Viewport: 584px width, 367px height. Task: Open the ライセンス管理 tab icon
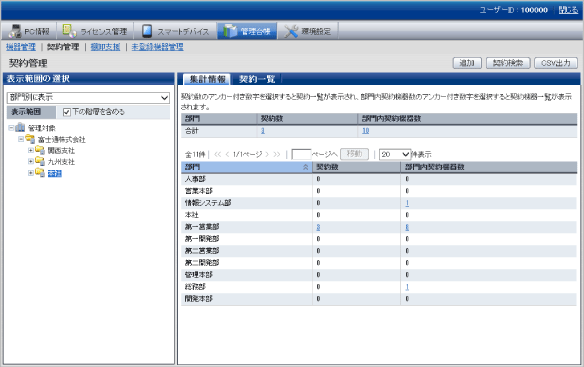point(69,31)
